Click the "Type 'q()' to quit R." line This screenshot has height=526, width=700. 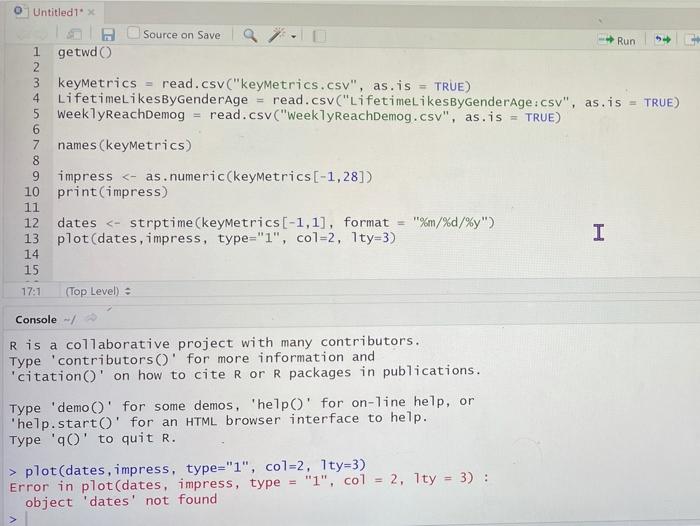click(x=92, y=439)
